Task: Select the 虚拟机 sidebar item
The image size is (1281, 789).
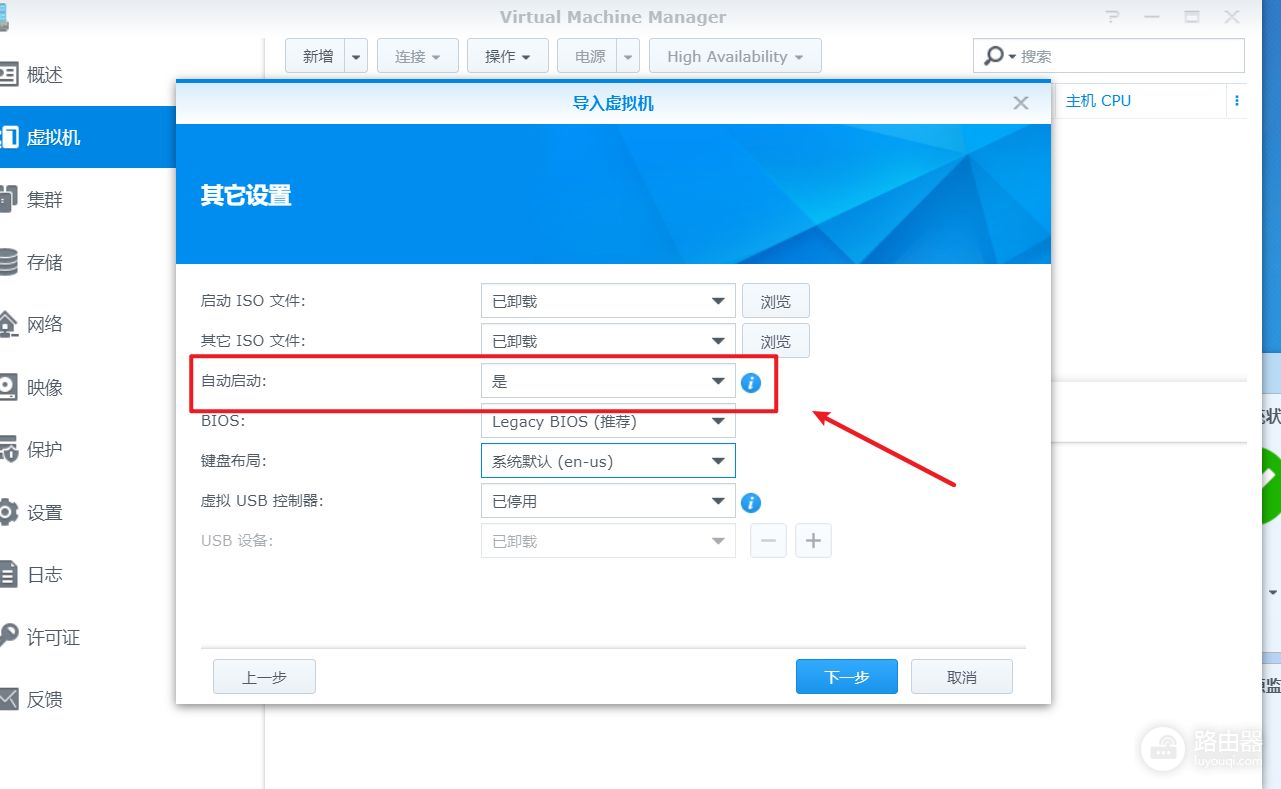Action: coord(88,137)
